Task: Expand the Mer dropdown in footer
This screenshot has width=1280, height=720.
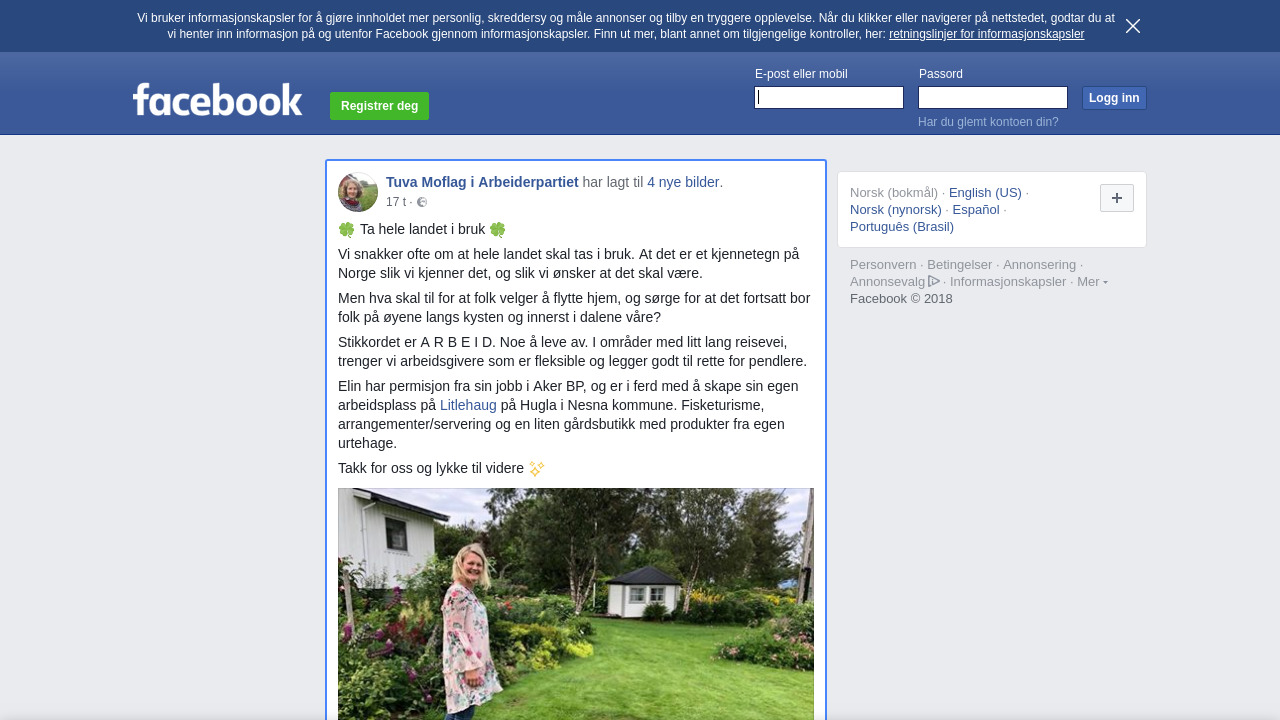Action: pos(1092,282)
